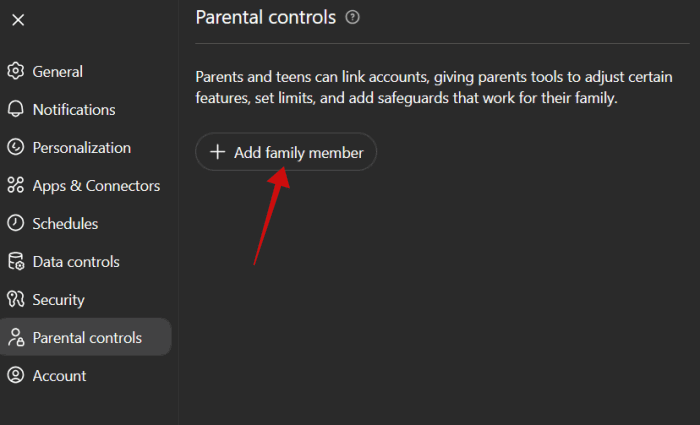The width and height of the screenshot is (700, 425).
Task: Click the help icon beside Parental controls
Action: pos(352,17)
